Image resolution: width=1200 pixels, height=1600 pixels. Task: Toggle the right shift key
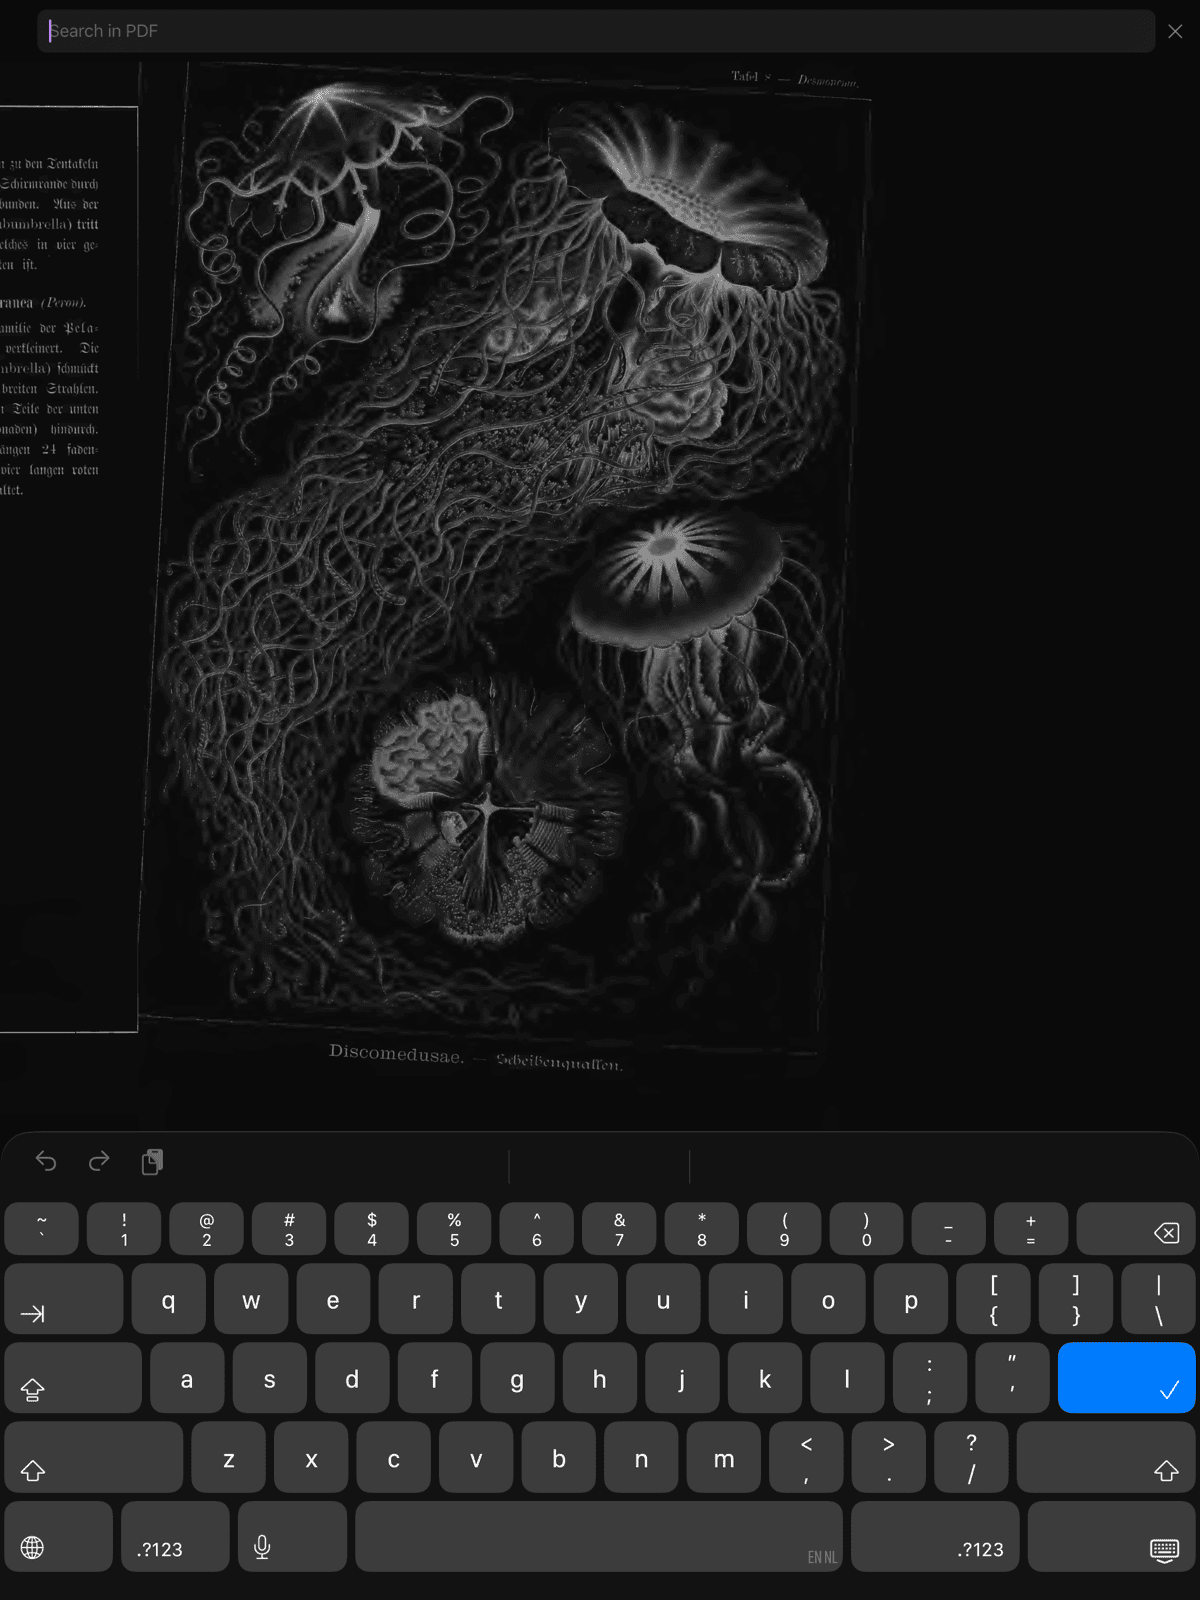[x=1107, y=1457]
